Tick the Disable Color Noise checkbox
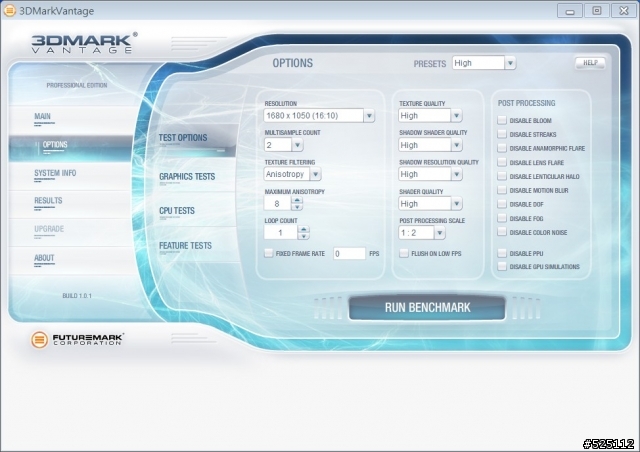Image resolution: width=640 pixels, height=452 pixels. click(x=502, y=232)
